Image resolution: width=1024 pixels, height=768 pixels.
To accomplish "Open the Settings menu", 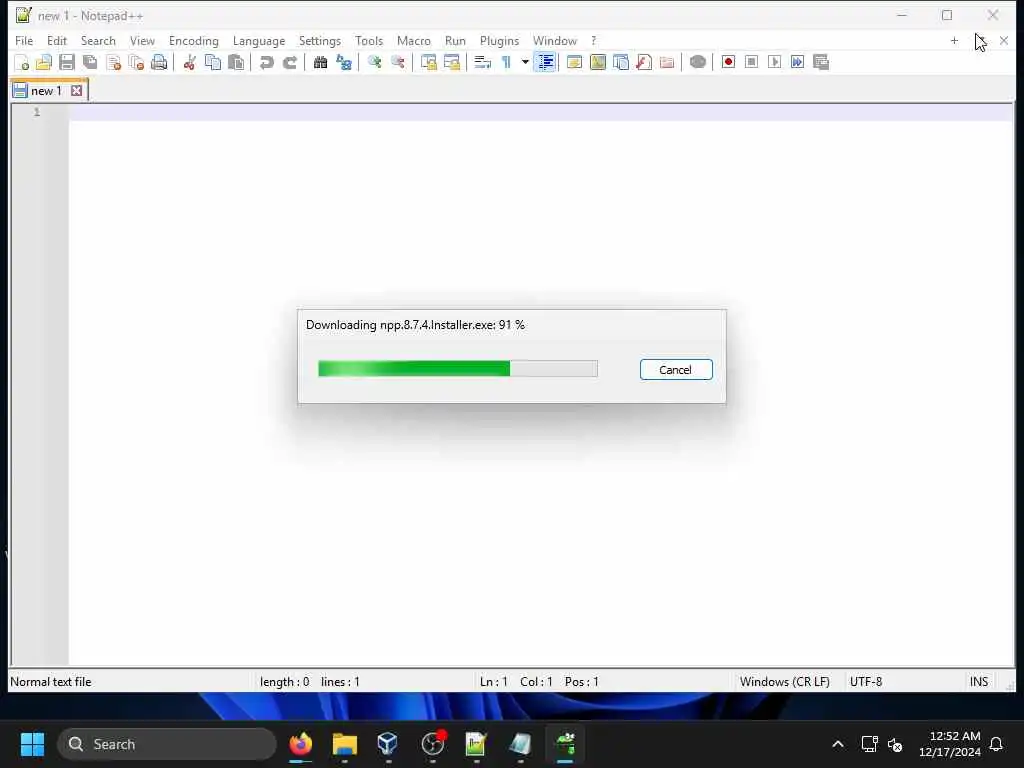I will (x=320, y=40).
